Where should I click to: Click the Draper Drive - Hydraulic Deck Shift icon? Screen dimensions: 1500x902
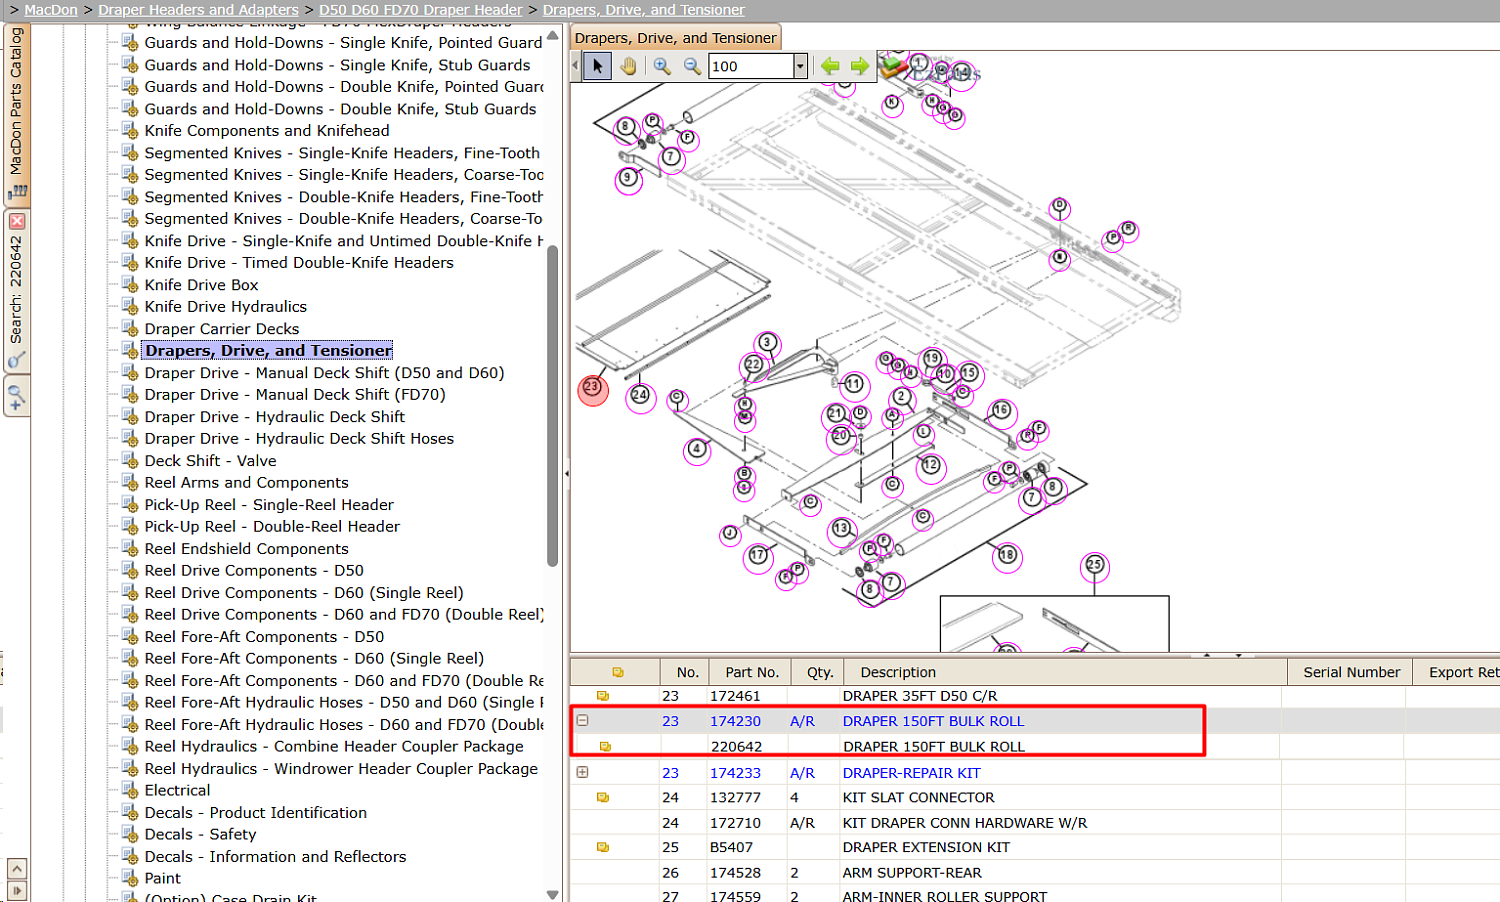click(130, 416)
